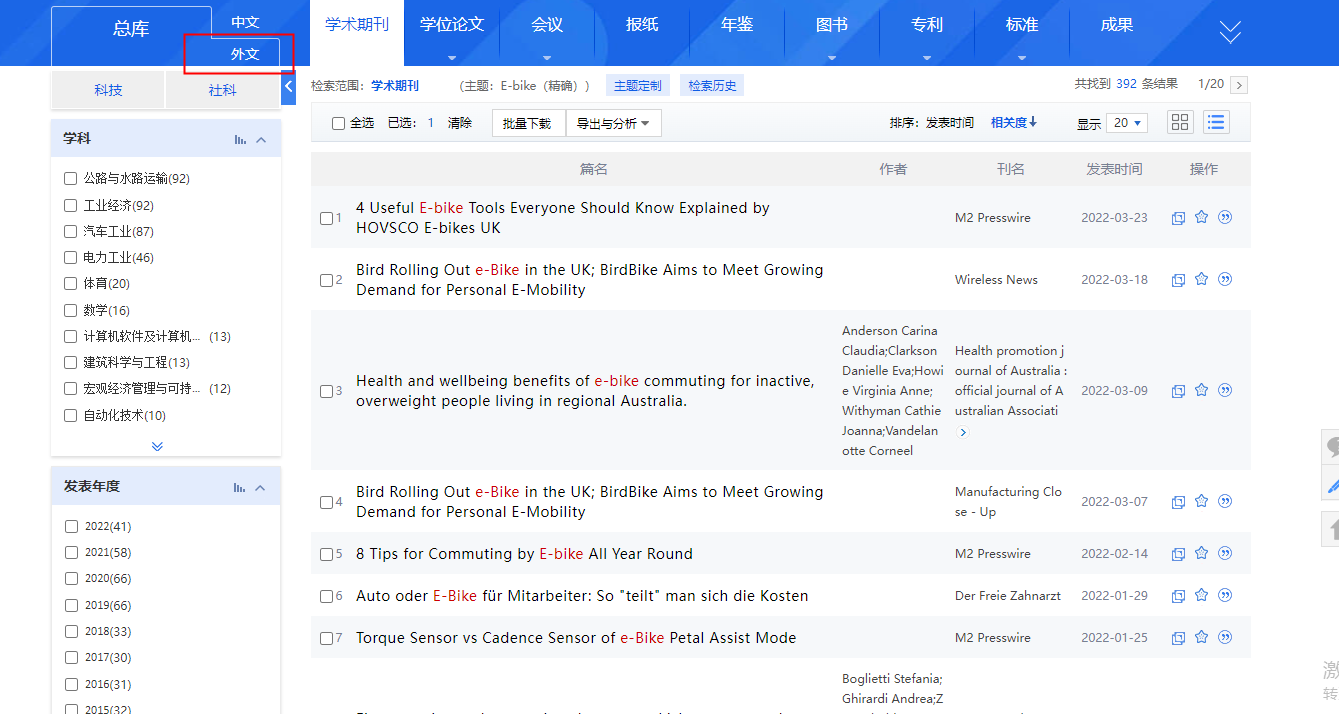
Task: Expand more databases with the top-right double chevron
Action: click(x=1230, y=32)
